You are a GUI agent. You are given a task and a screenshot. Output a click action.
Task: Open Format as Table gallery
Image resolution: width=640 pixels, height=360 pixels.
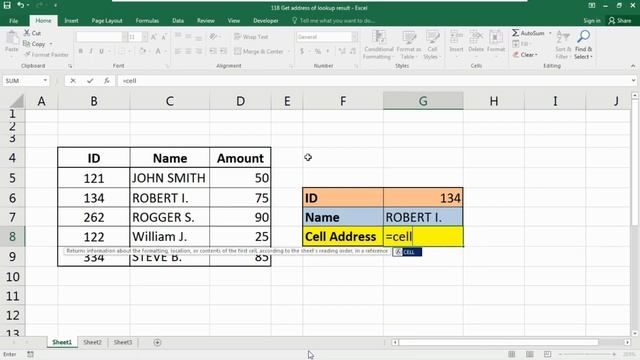[x=409, y=45]
